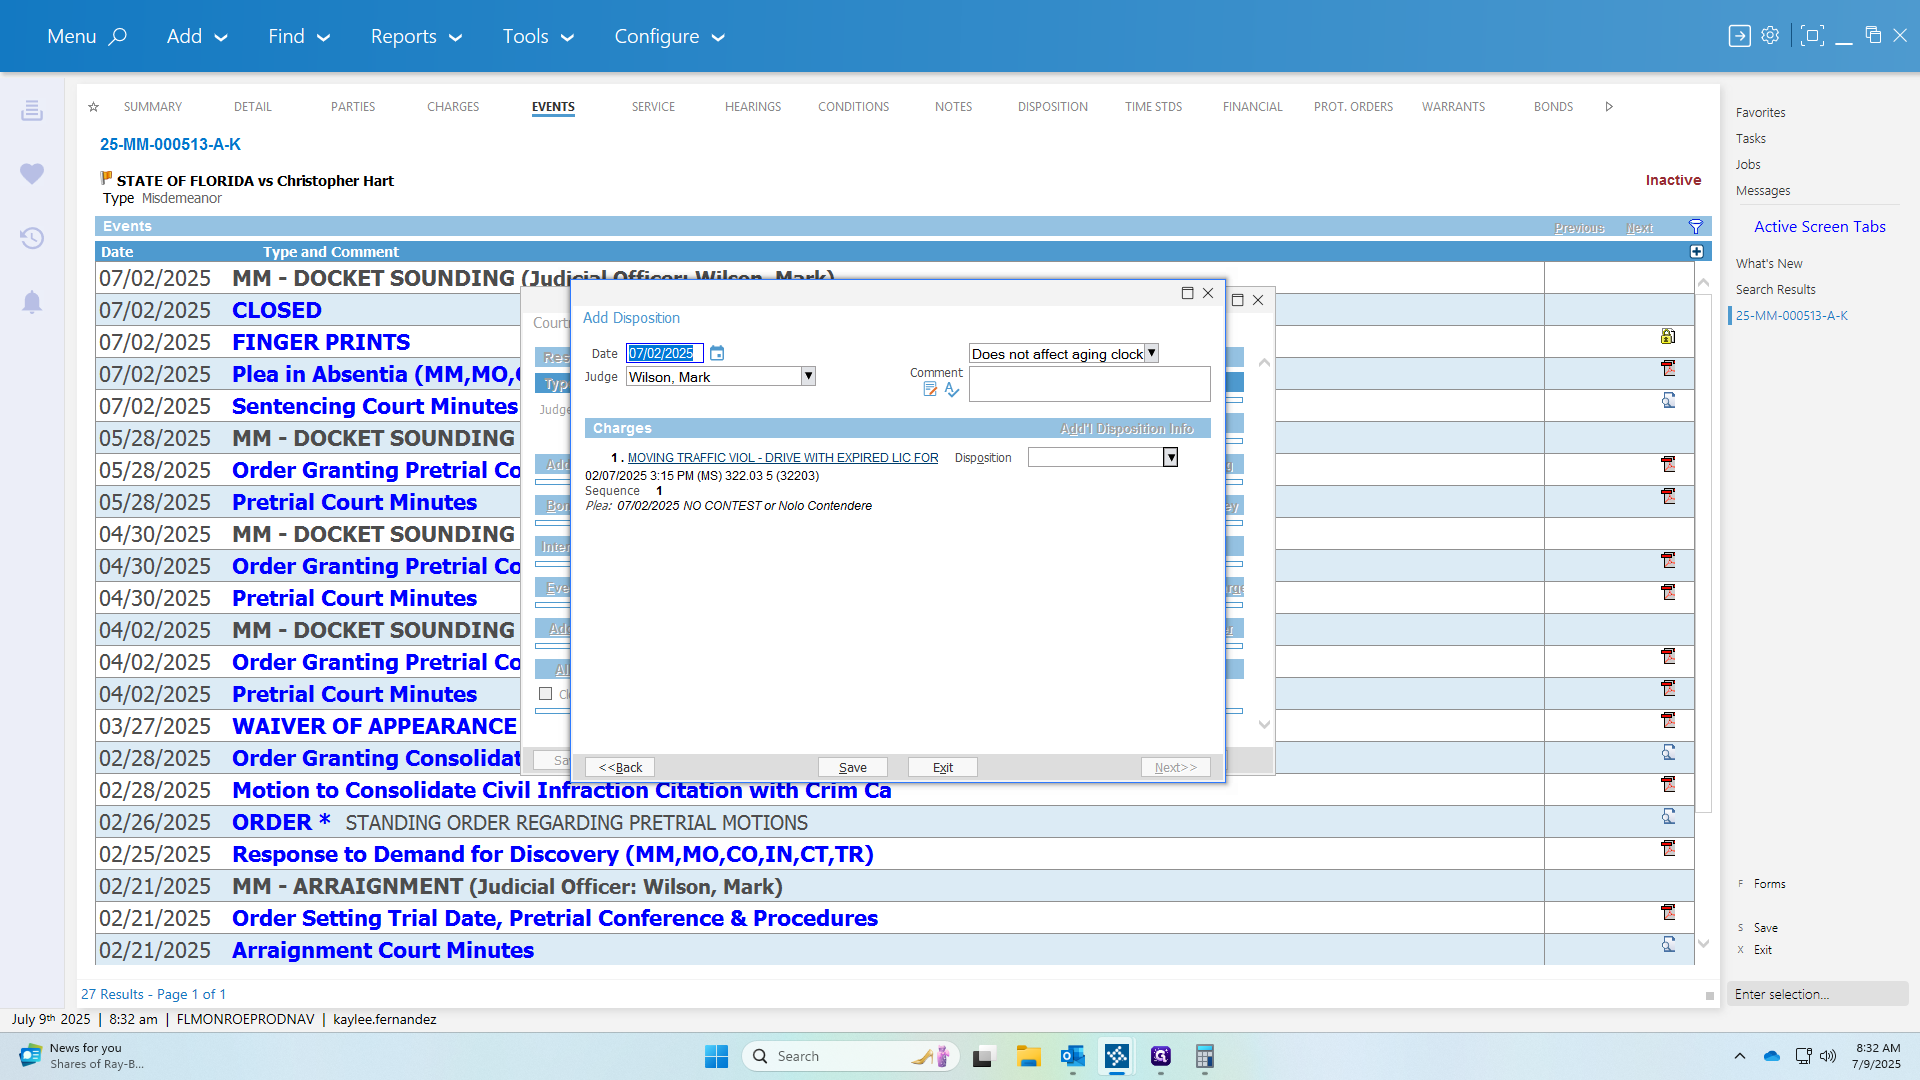Open settings gear icon in title bar
The height and width of the screenshot is (1080, 1920).
click(1770, 36)
